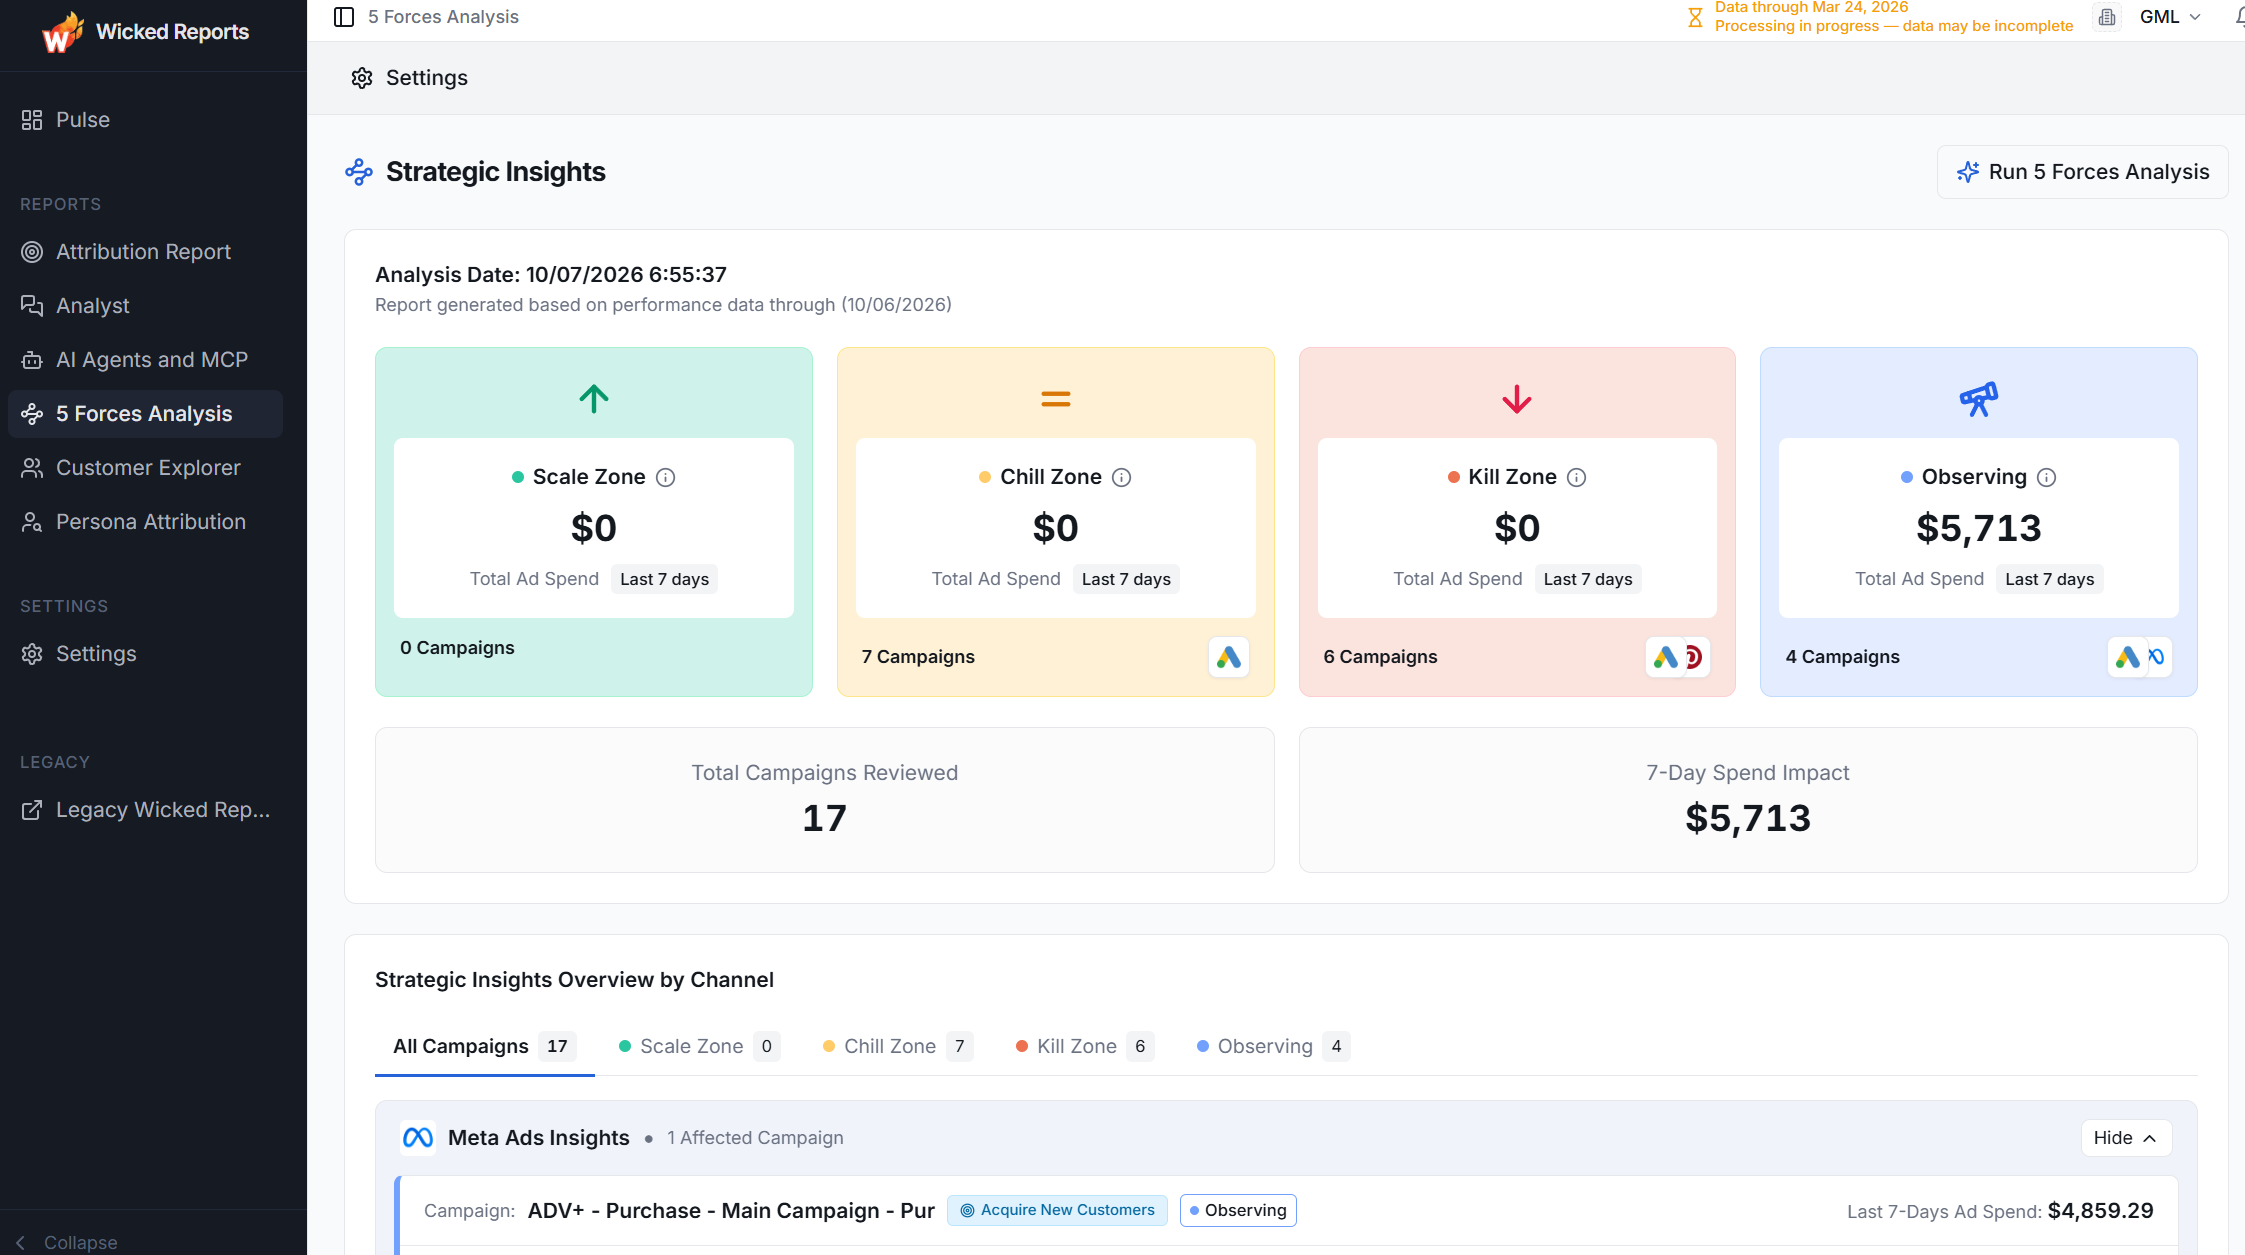Click the Meta Ads Insights logo

click(x=417, y=1138)
